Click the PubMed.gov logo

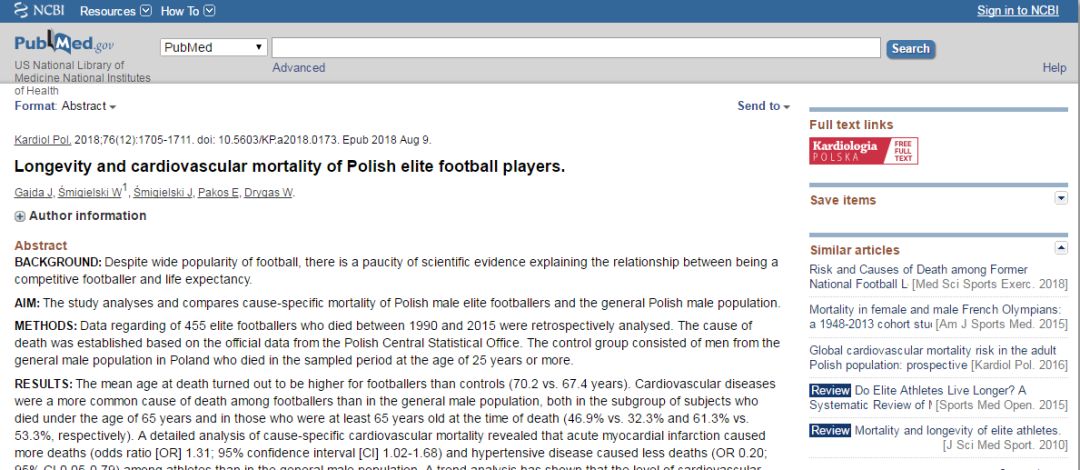[x=64, y=44]
